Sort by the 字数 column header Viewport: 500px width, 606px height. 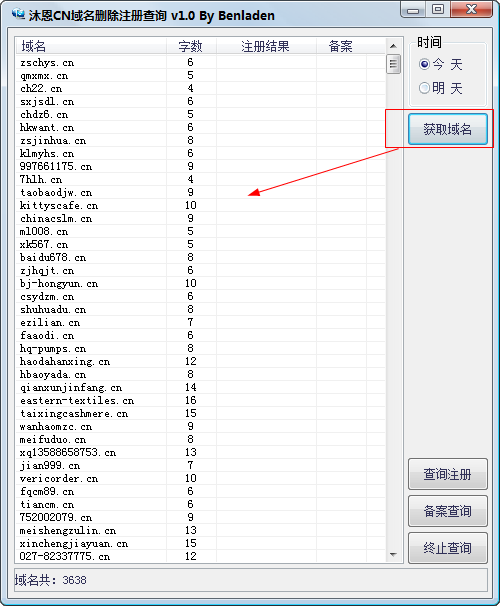point(191,46)
